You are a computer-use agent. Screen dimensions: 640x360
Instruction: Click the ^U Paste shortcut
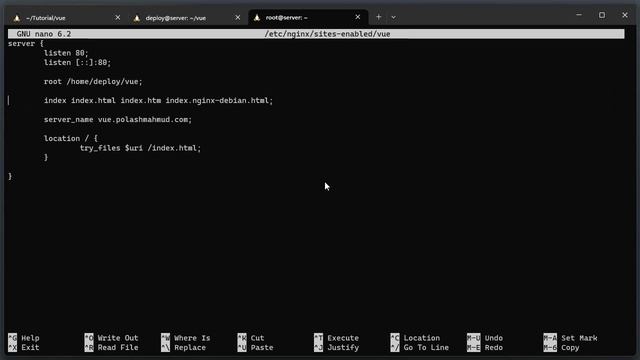coord(255,347)
